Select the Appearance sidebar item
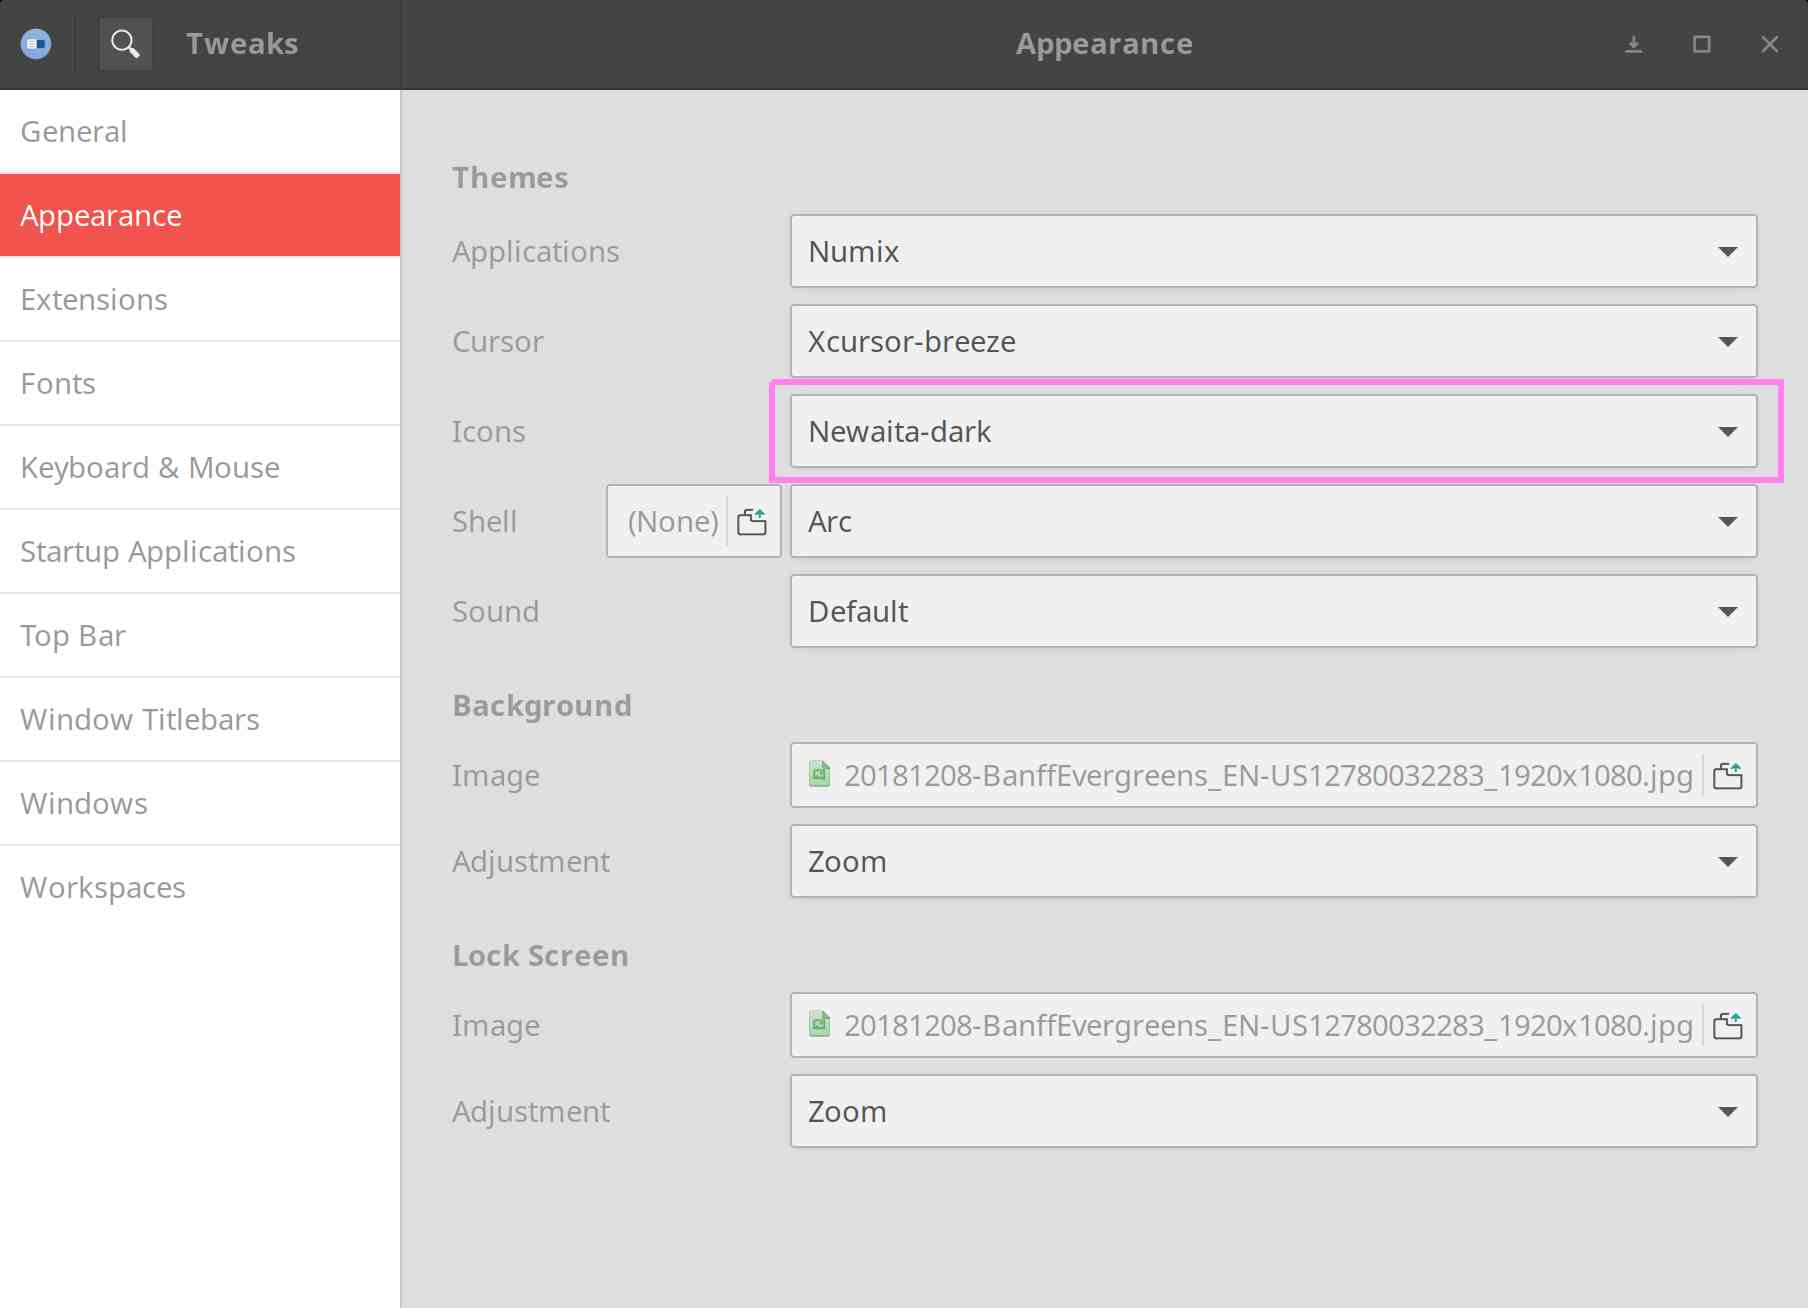The height and width of the screenshot is (1308, 1808). click(x=200, y=215)
